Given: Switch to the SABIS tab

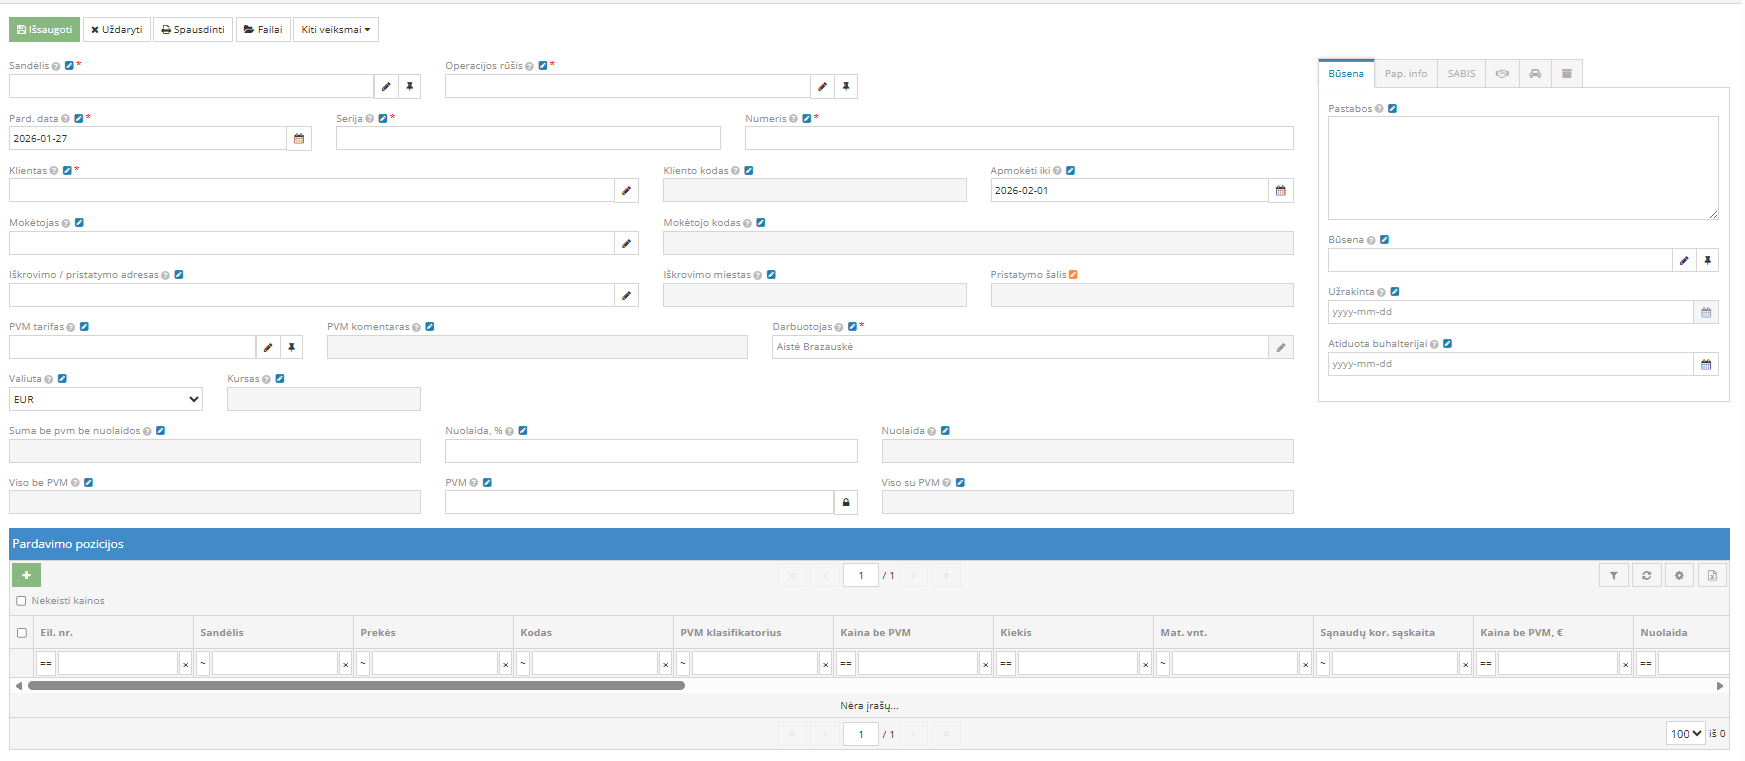Looking at the screenshot, I should 1461,74.
